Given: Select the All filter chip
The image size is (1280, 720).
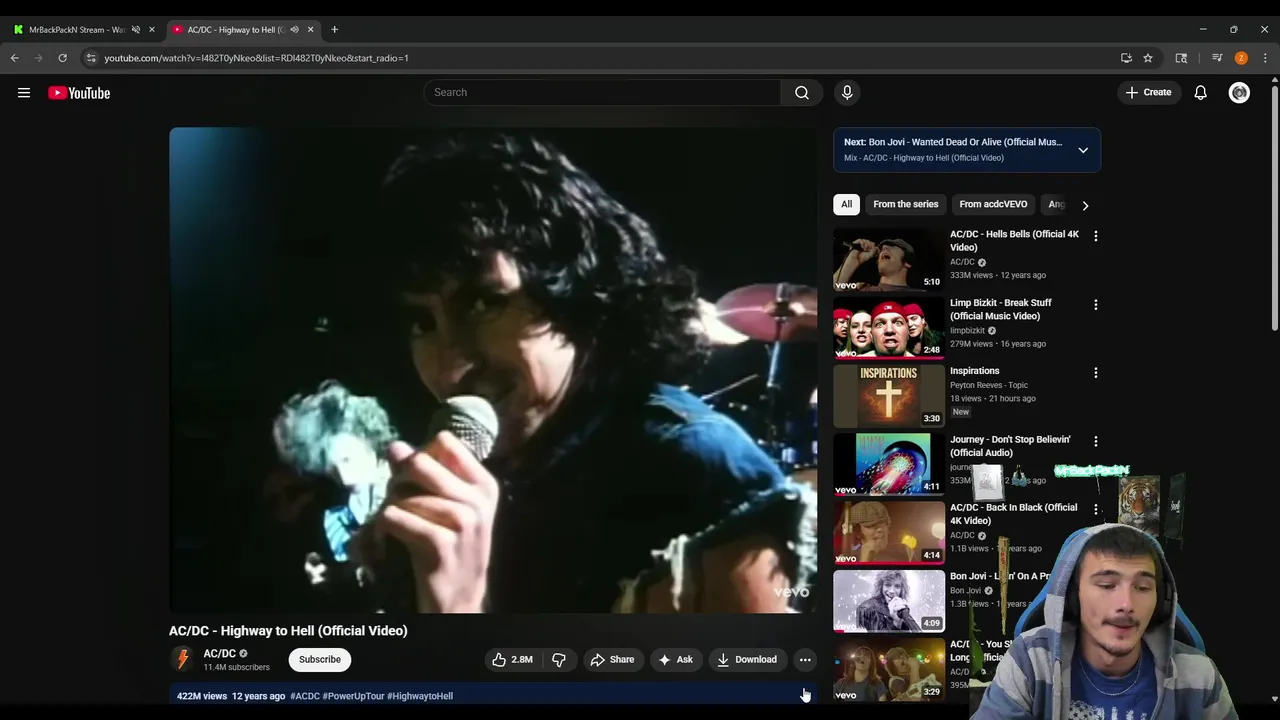Looking at the screenshot, I should (846, 204).
